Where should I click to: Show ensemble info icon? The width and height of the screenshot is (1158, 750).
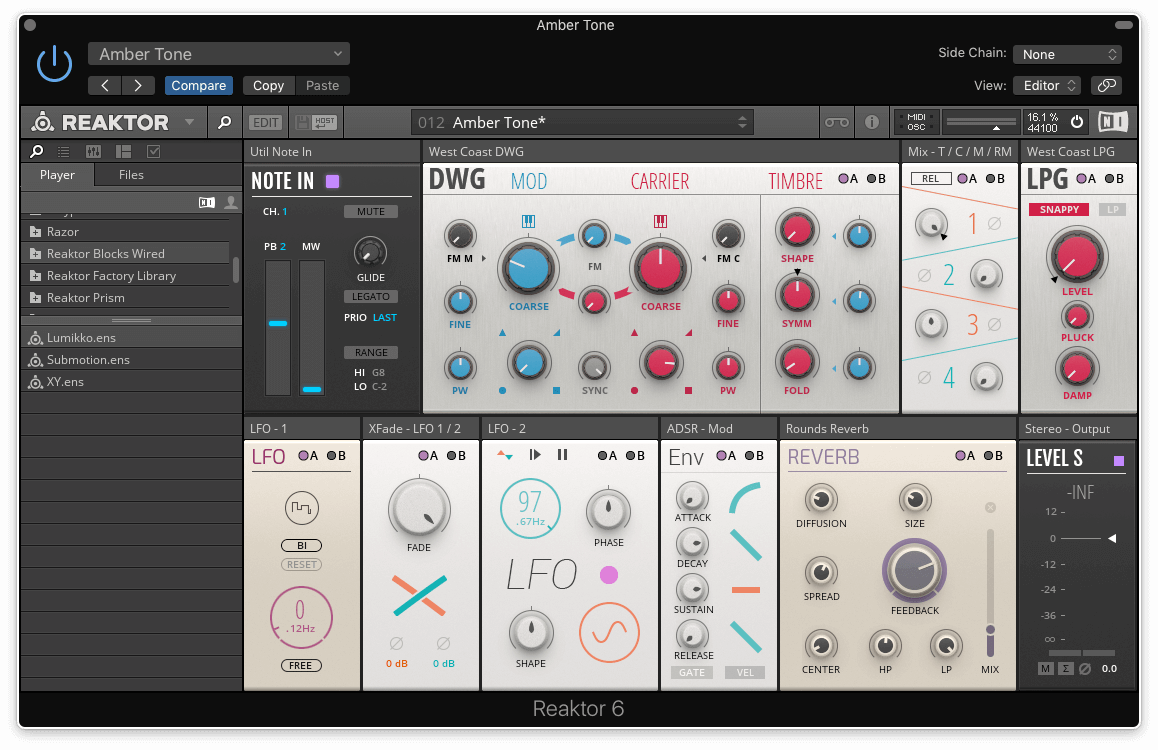tap(871, 123)
